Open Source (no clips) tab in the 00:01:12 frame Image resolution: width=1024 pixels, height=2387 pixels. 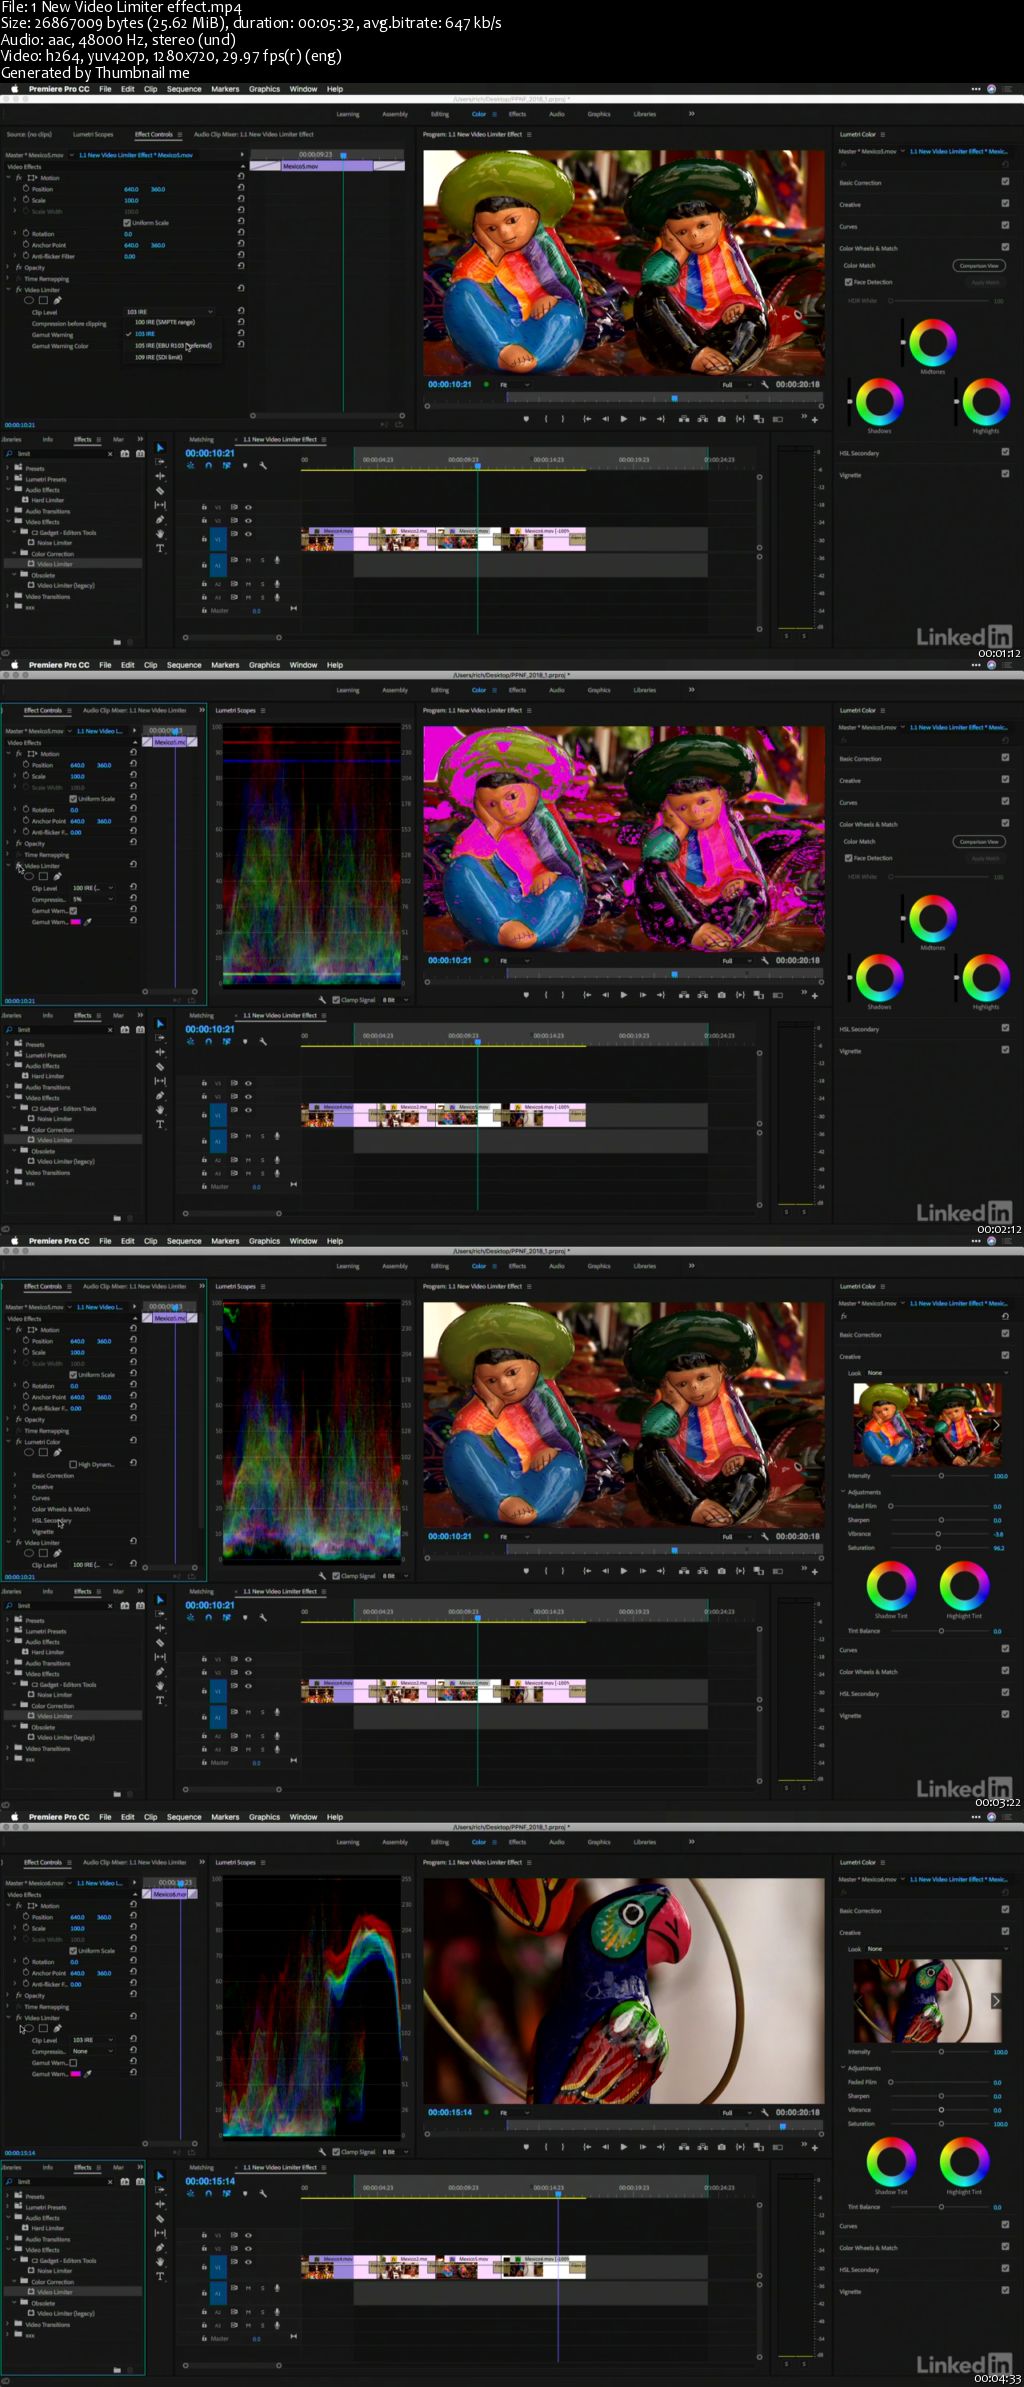(x=29, y=134)
